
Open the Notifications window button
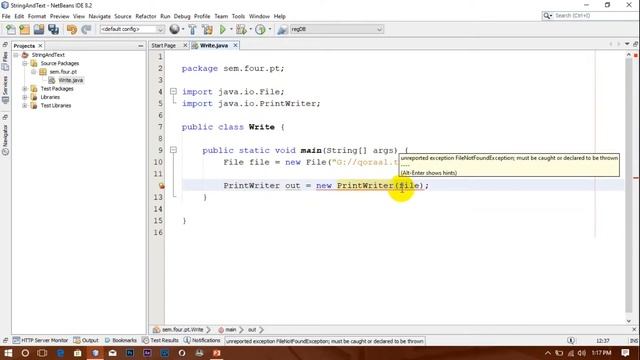click(x=202, y=340)
